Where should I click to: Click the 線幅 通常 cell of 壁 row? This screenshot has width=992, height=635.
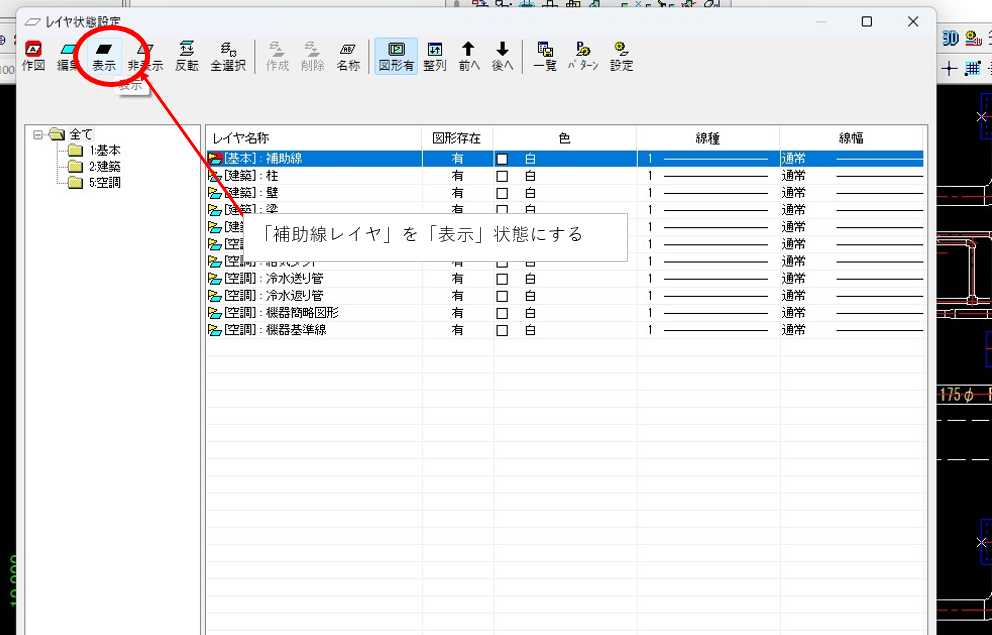point(851,193)
